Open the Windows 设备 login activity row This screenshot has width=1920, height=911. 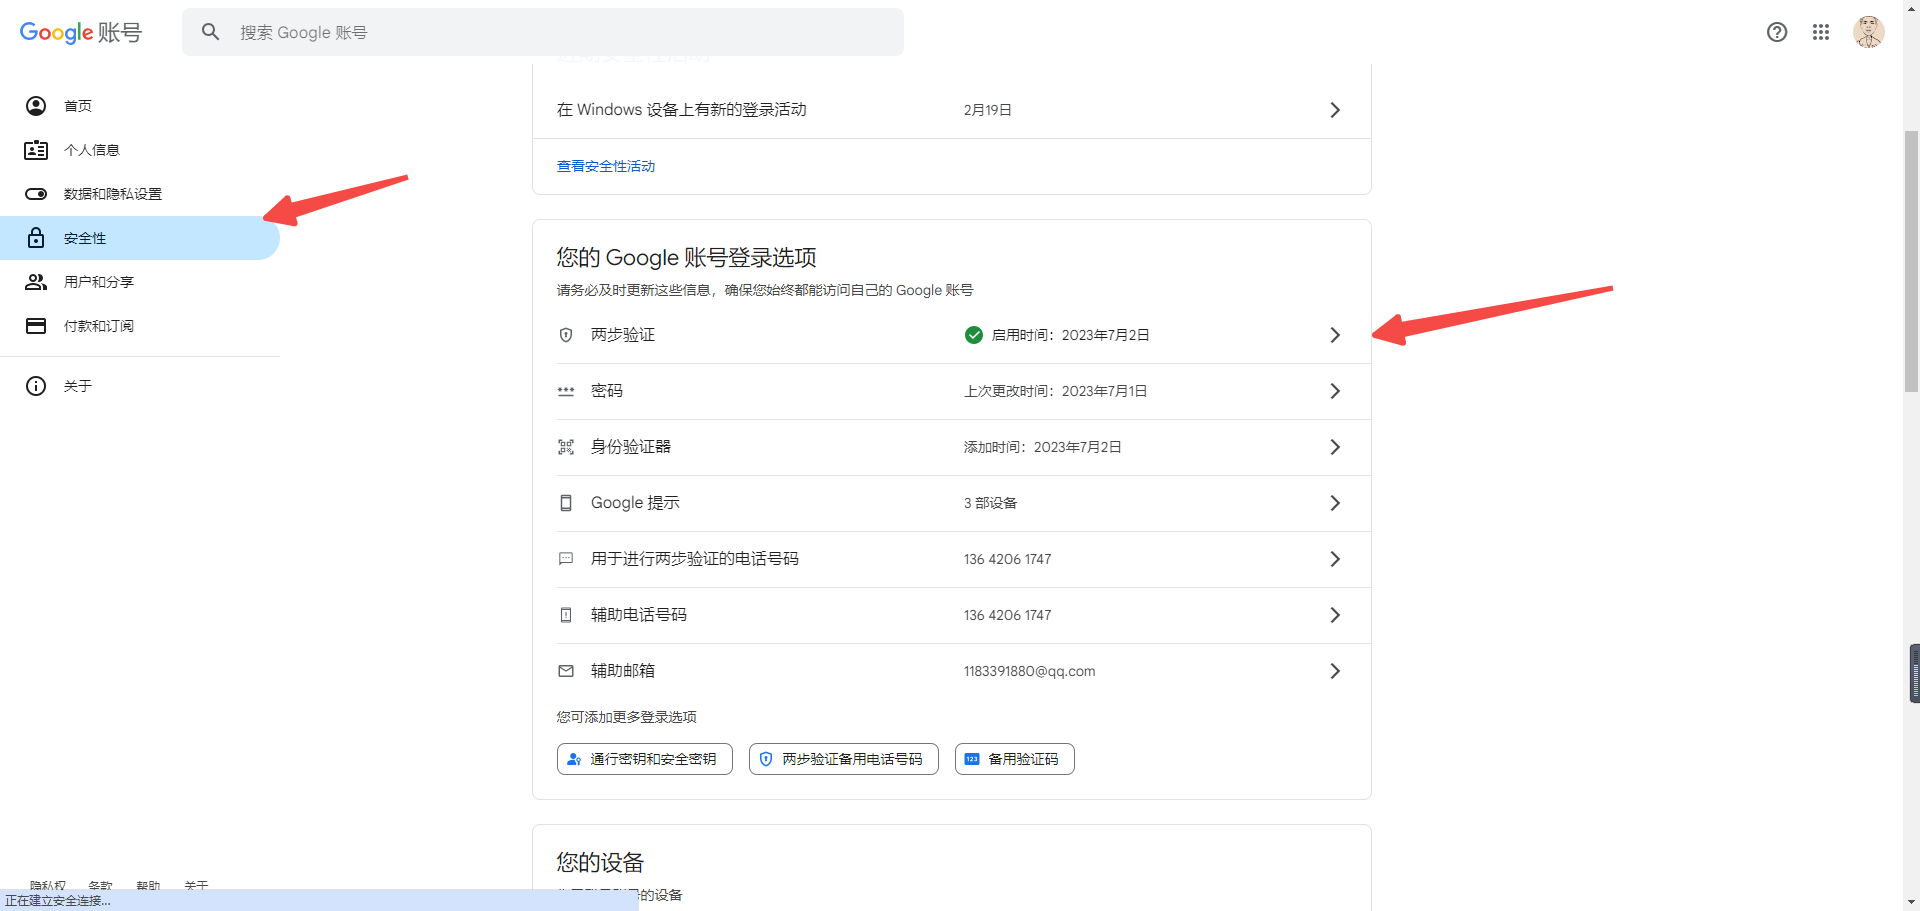pos(951,110)
